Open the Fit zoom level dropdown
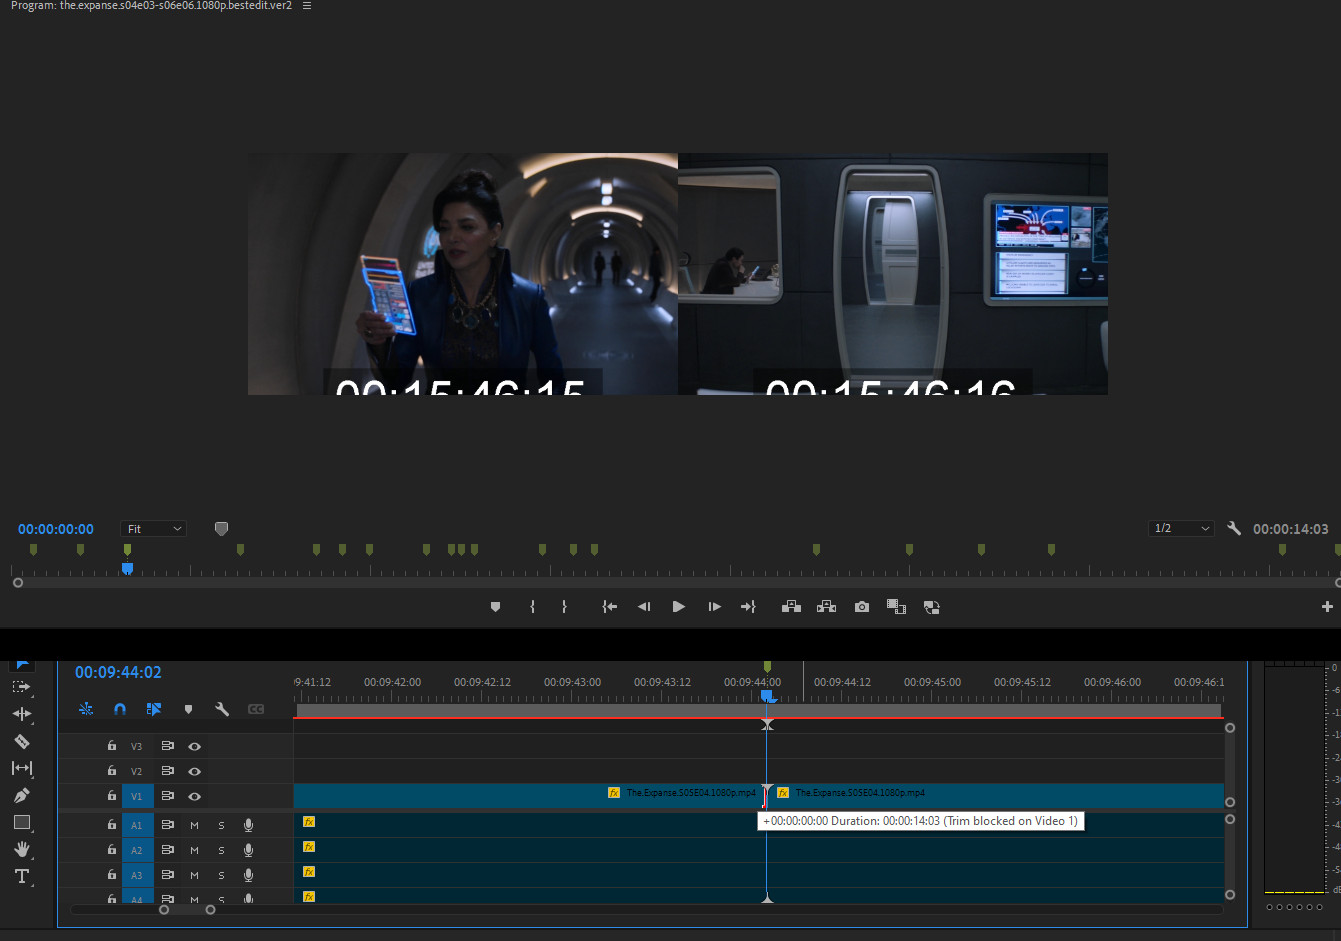The width and height of the screenshot is (1341, 941). click(153, 529)
